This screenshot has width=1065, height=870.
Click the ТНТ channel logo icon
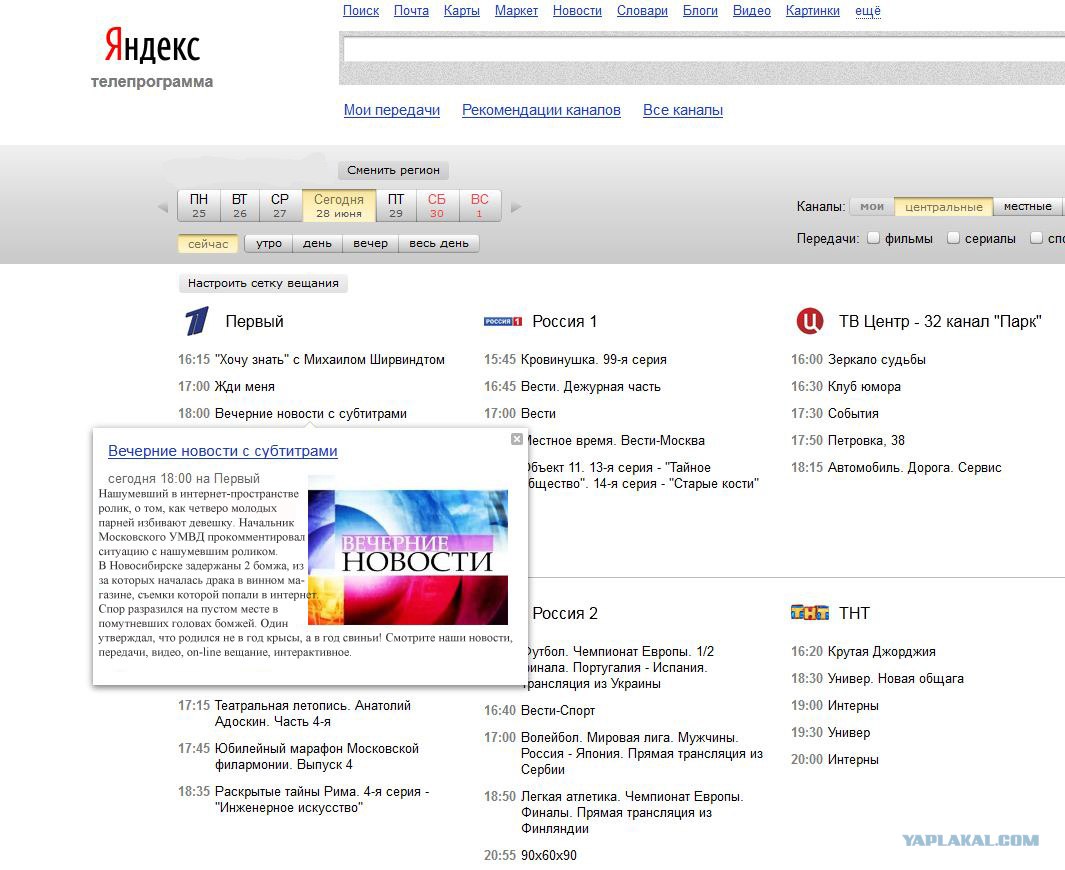810,613
